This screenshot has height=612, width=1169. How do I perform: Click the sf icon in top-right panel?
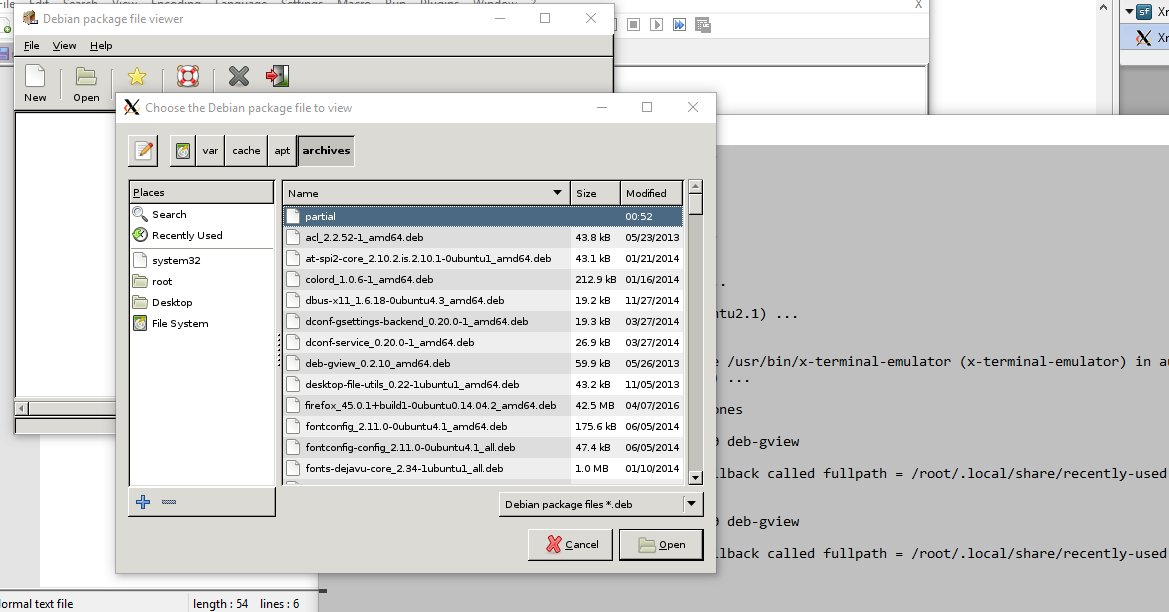1144,11
